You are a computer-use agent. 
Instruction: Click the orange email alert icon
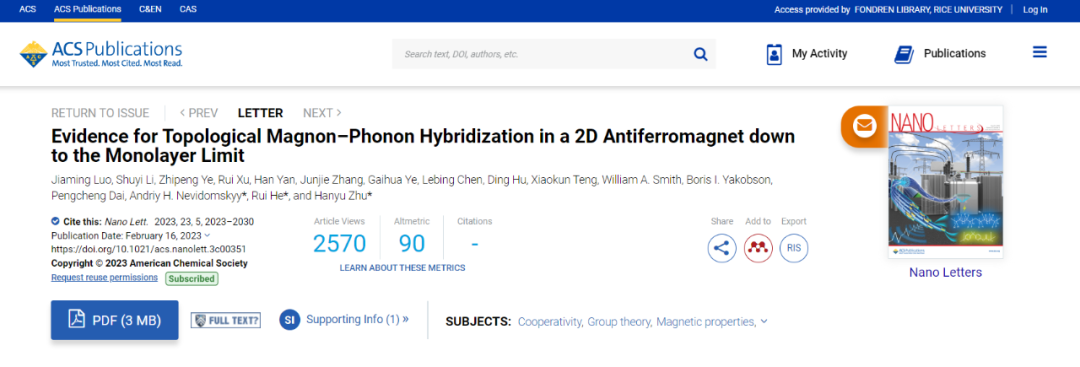(864, 127)
